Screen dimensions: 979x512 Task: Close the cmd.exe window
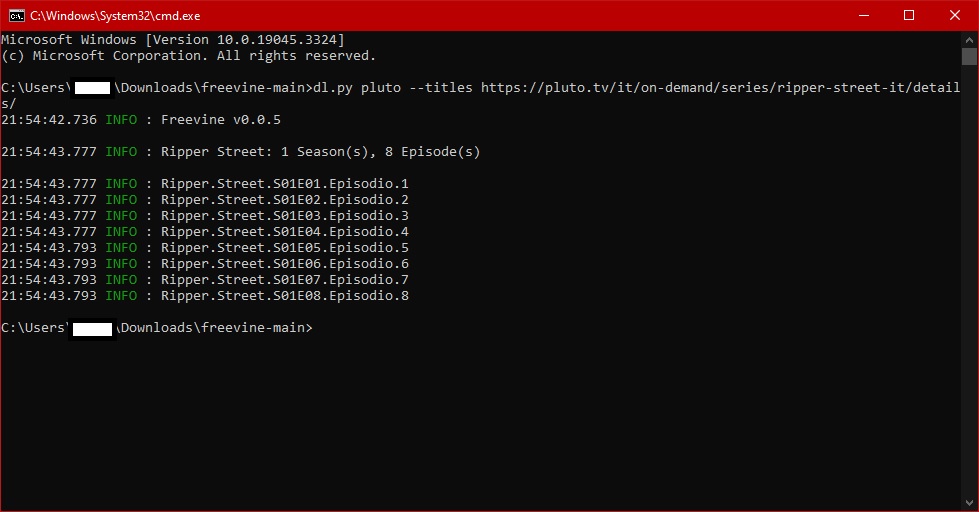click(x=955, y=15)
